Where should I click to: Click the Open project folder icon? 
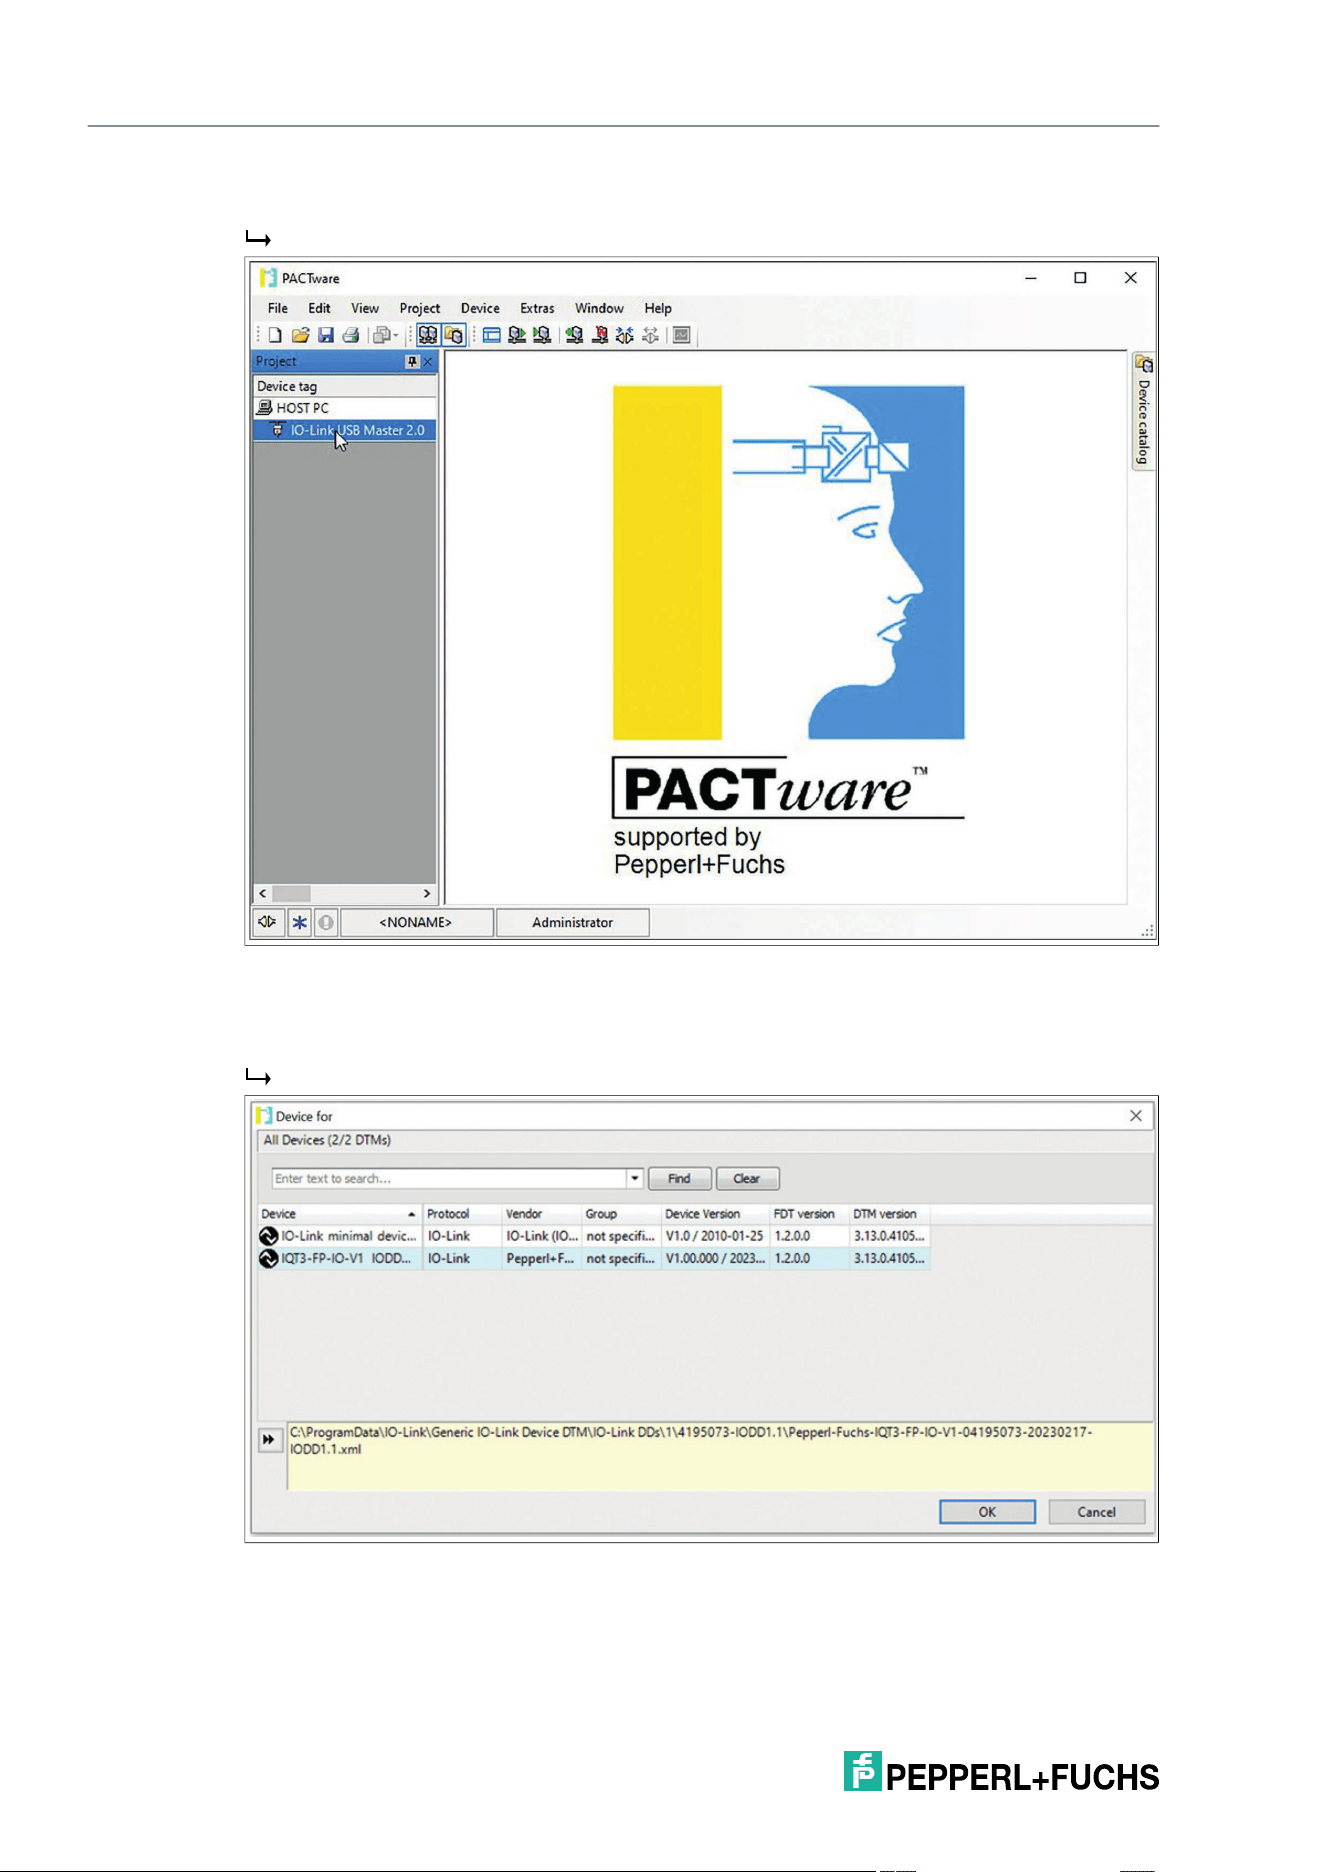click(x=300, y=335)
